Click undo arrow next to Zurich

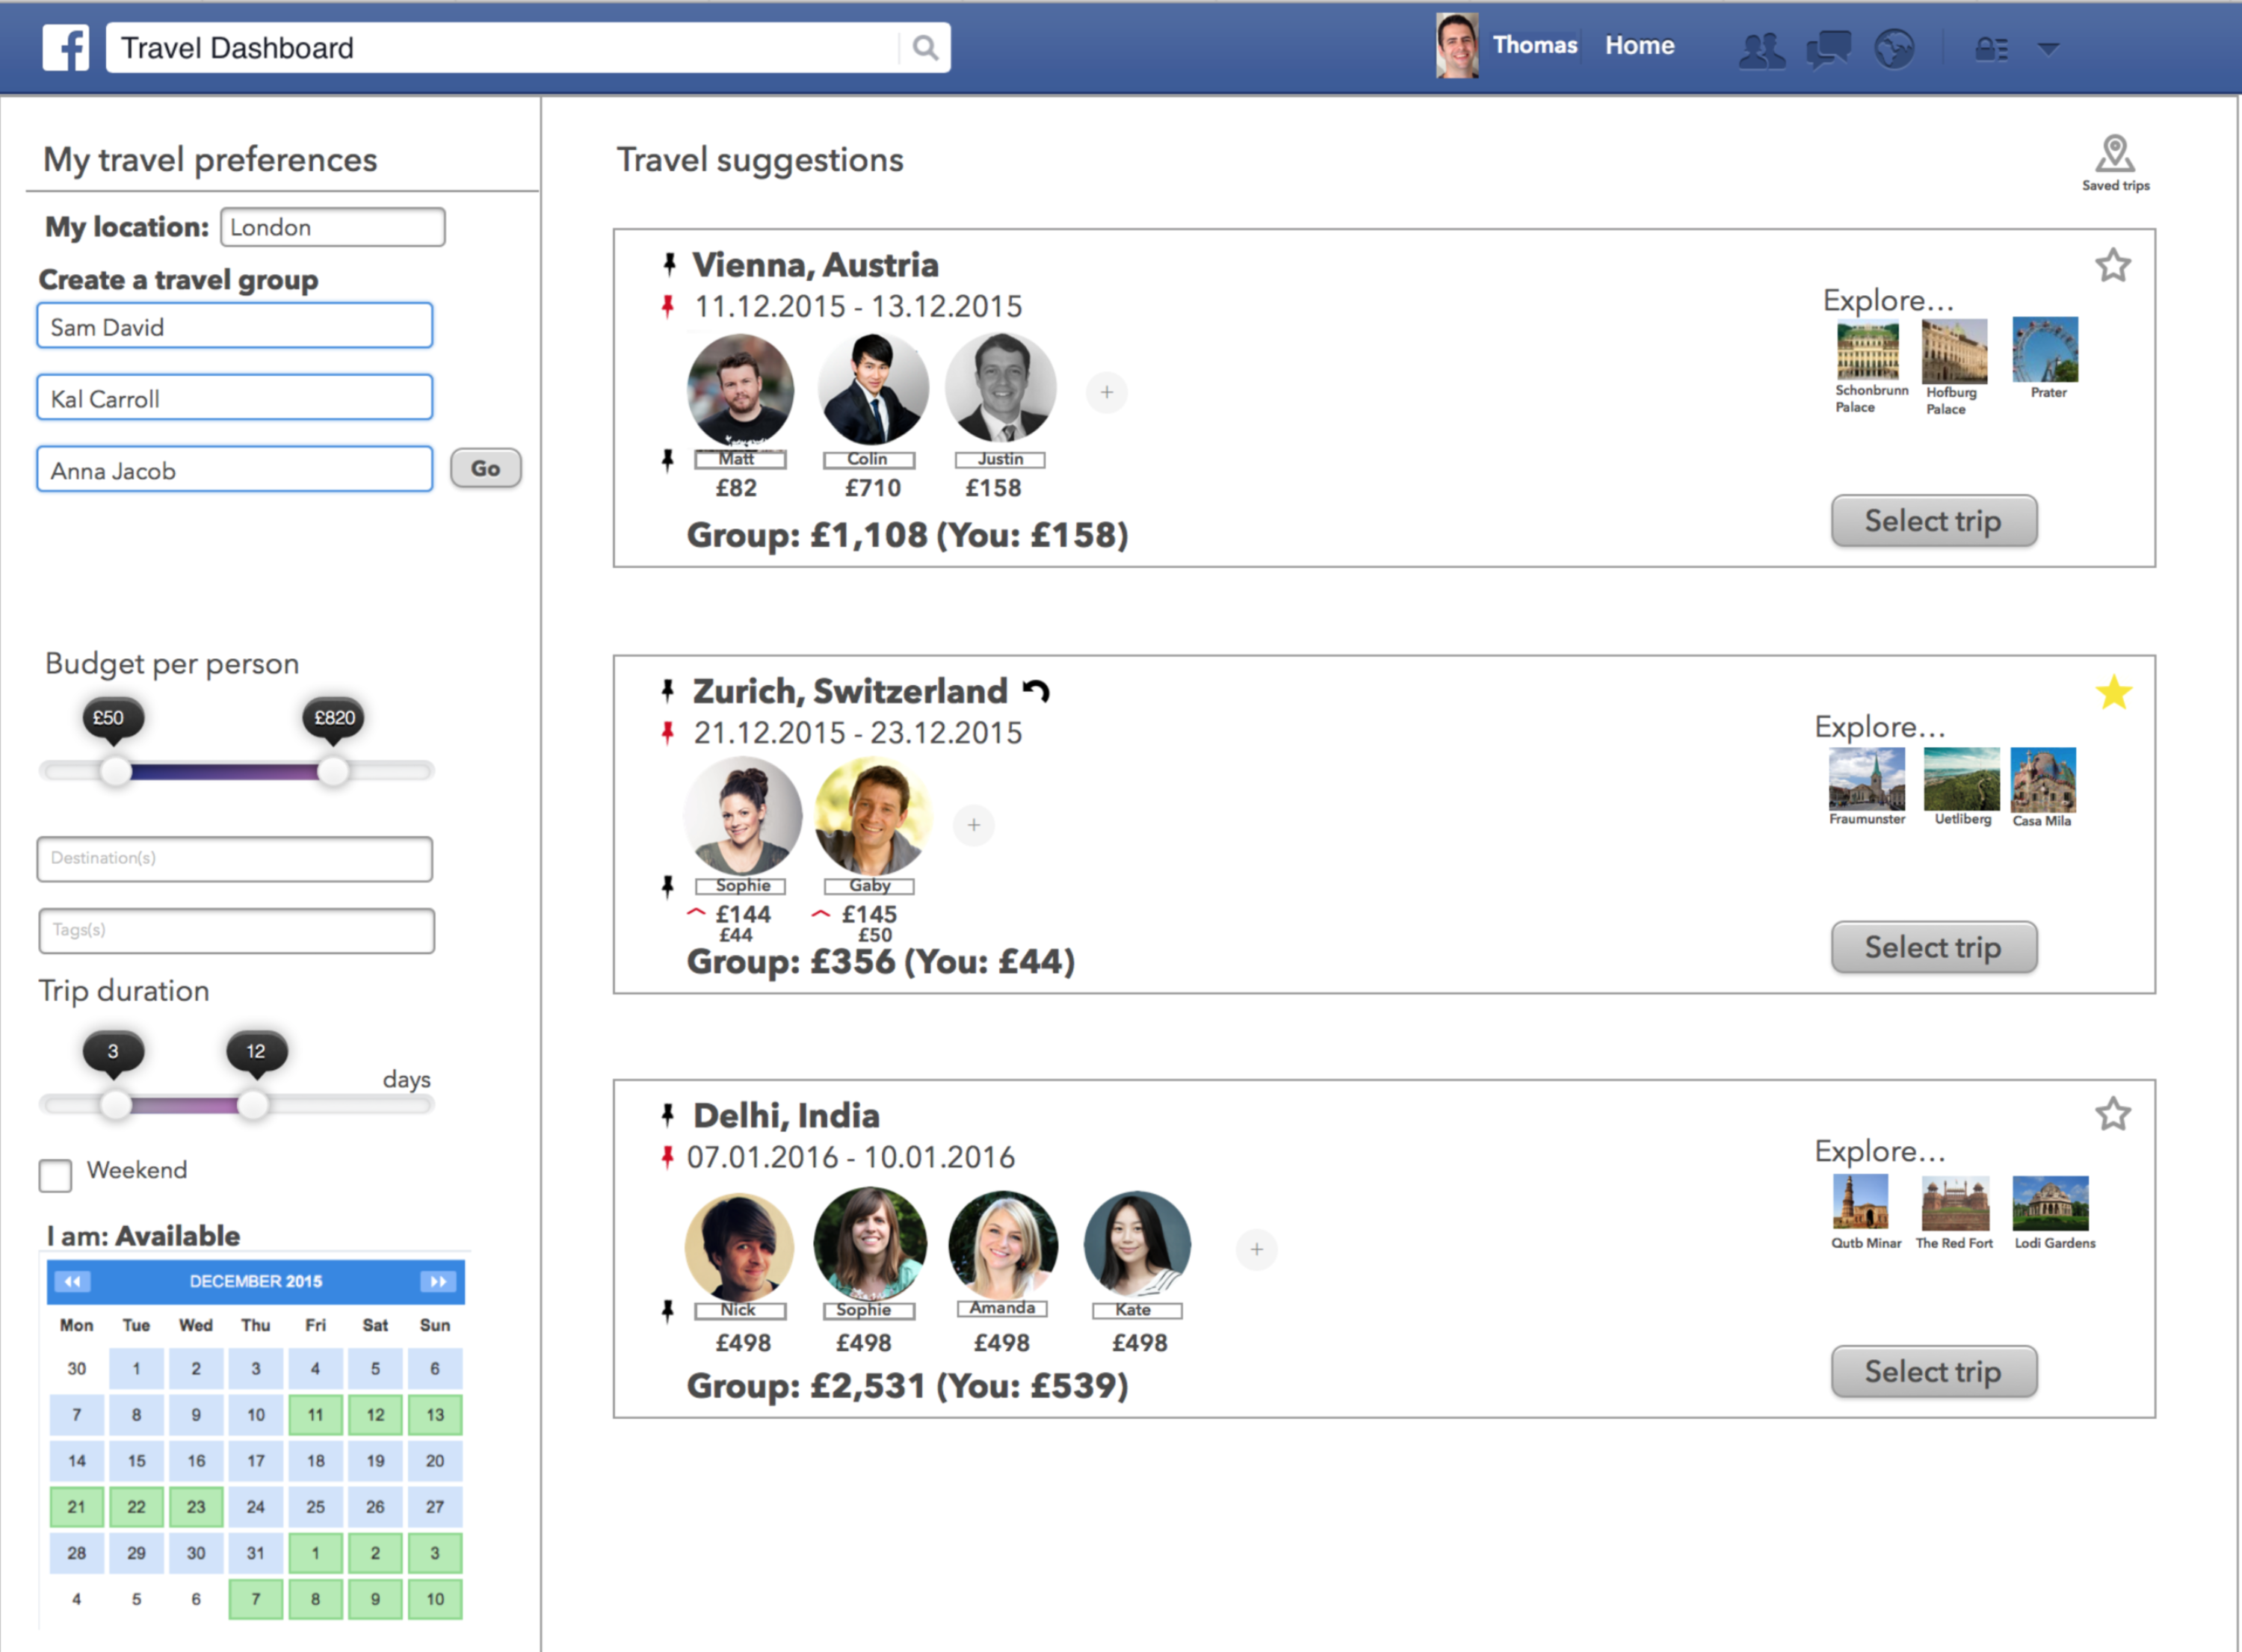point(1036,691)
